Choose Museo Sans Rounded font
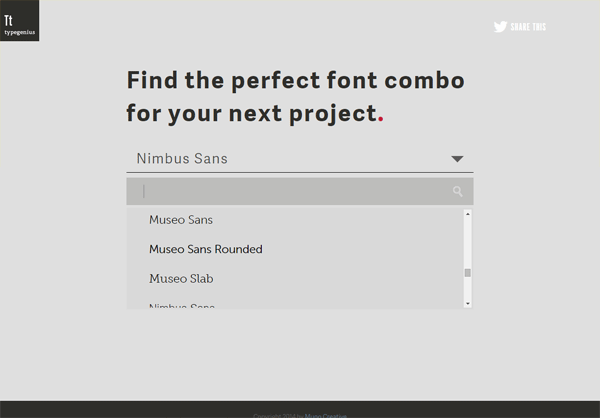 pos(206,249)
